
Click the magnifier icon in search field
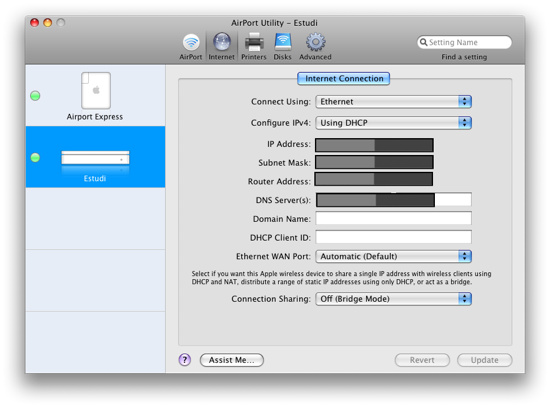point(424,42)
